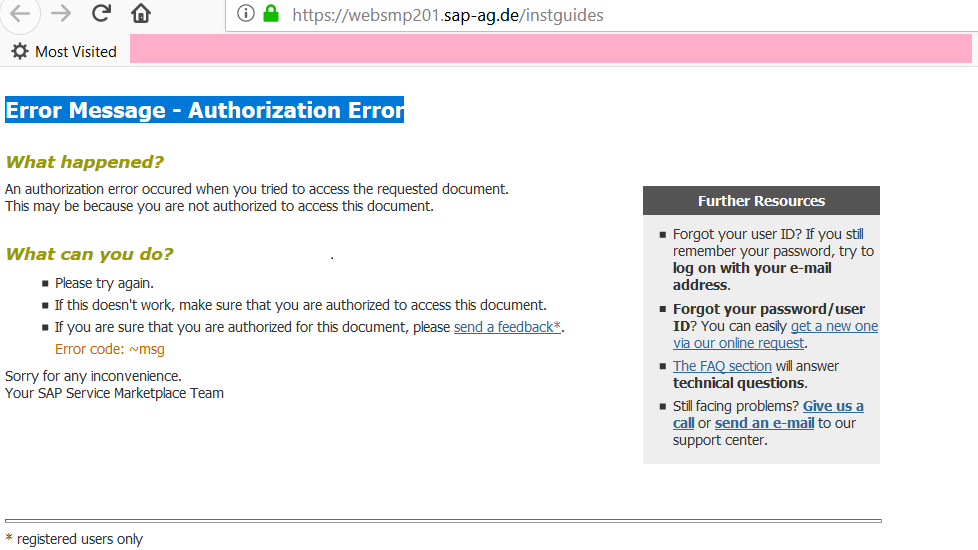Click the 'send an e-mail' link
Viewport: 978px width, 550px height.
coord(764,423)
